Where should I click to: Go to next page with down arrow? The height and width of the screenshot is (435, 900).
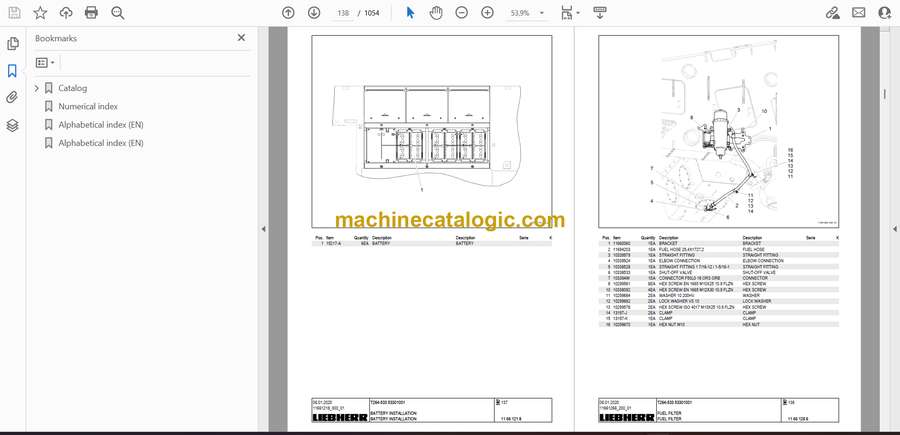[314, 13]
